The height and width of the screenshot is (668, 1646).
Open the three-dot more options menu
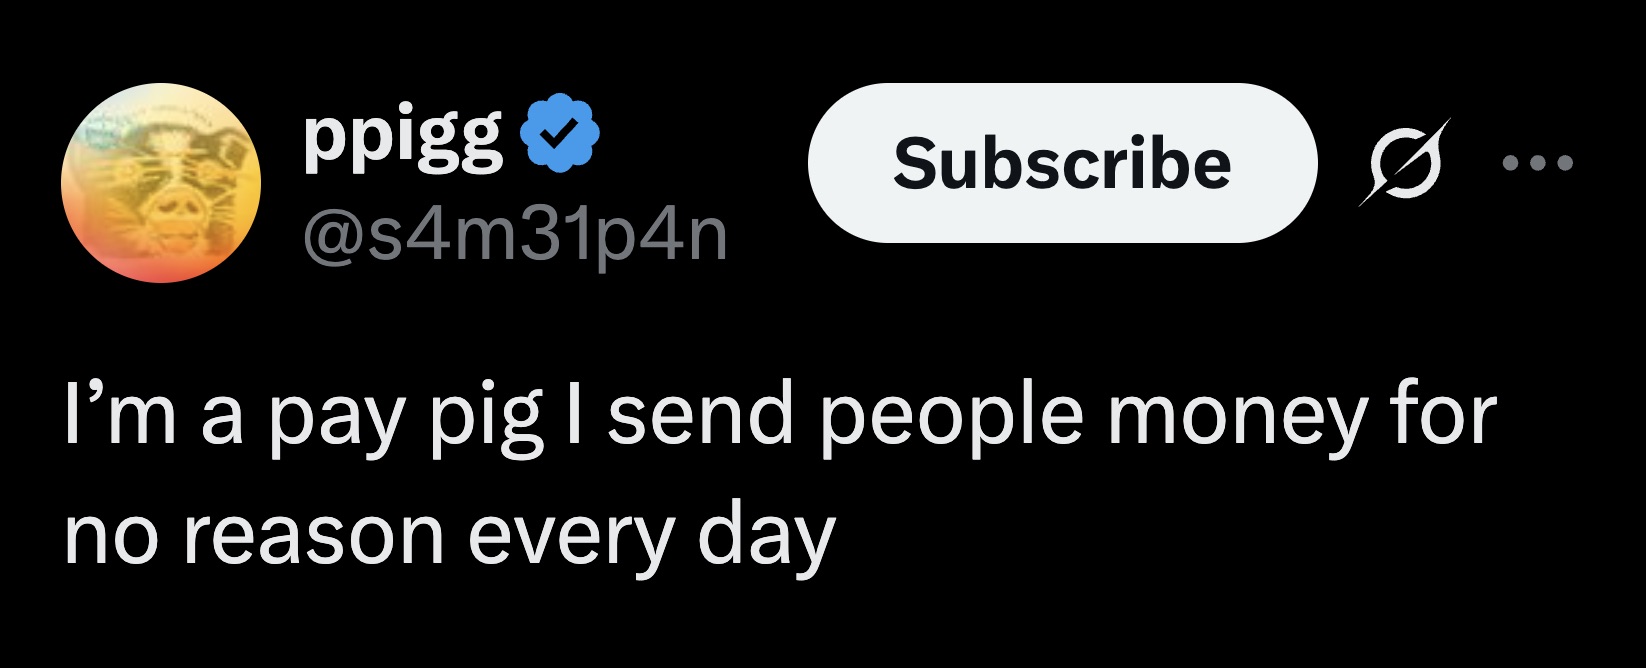[1538, 163]
